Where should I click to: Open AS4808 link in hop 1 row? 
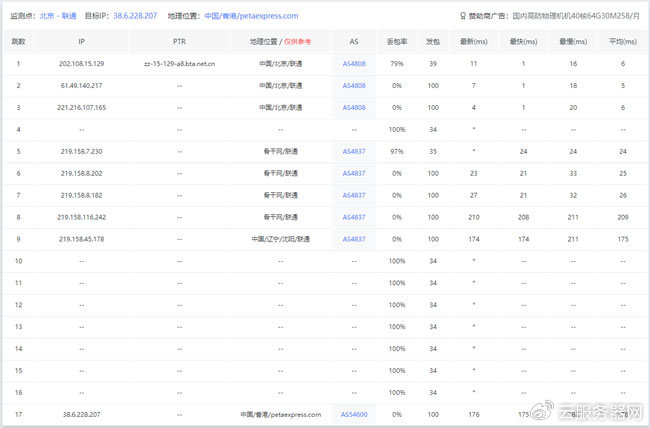(354, 64)
